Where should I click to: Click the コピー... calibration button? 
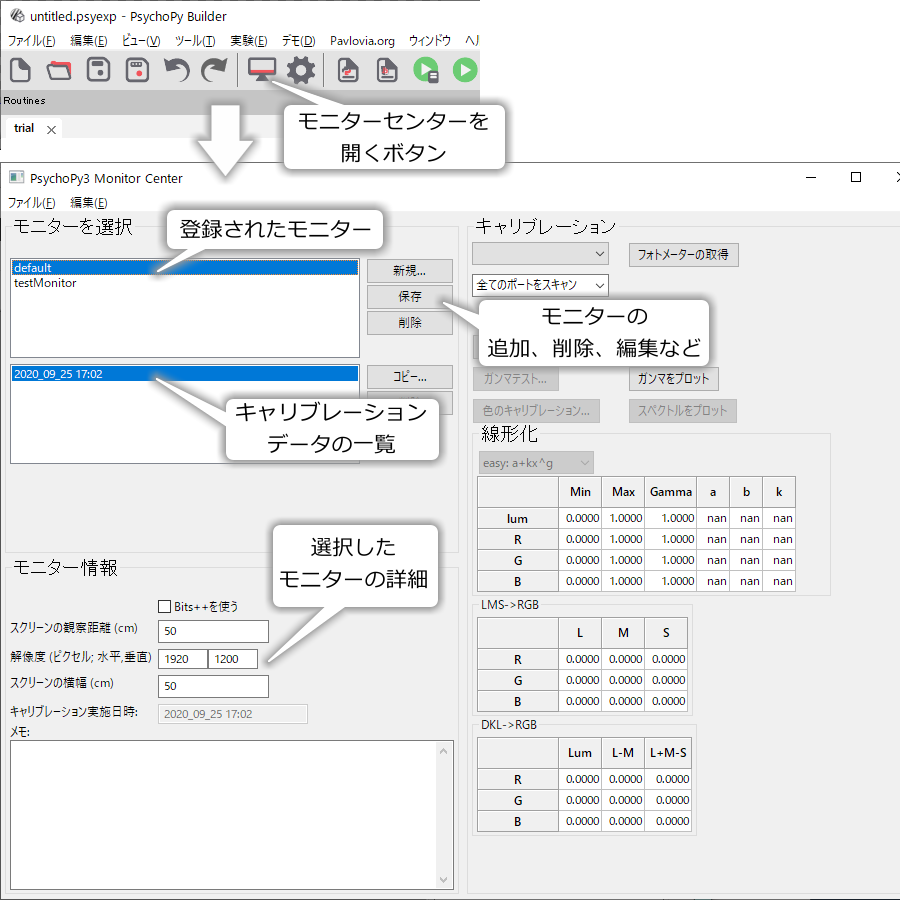coord(410,377)
